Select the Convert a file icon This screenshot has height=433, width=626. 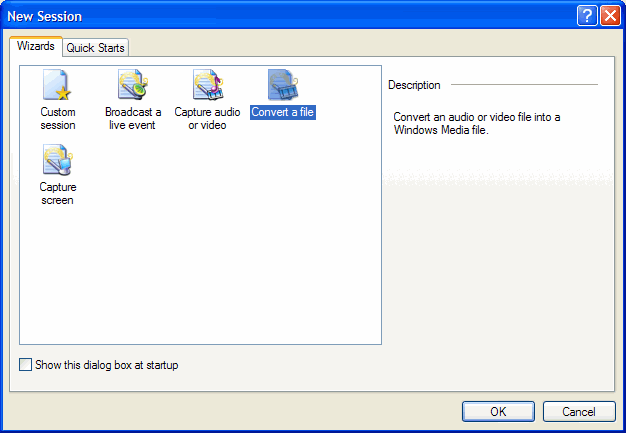[x=283, y=86]
